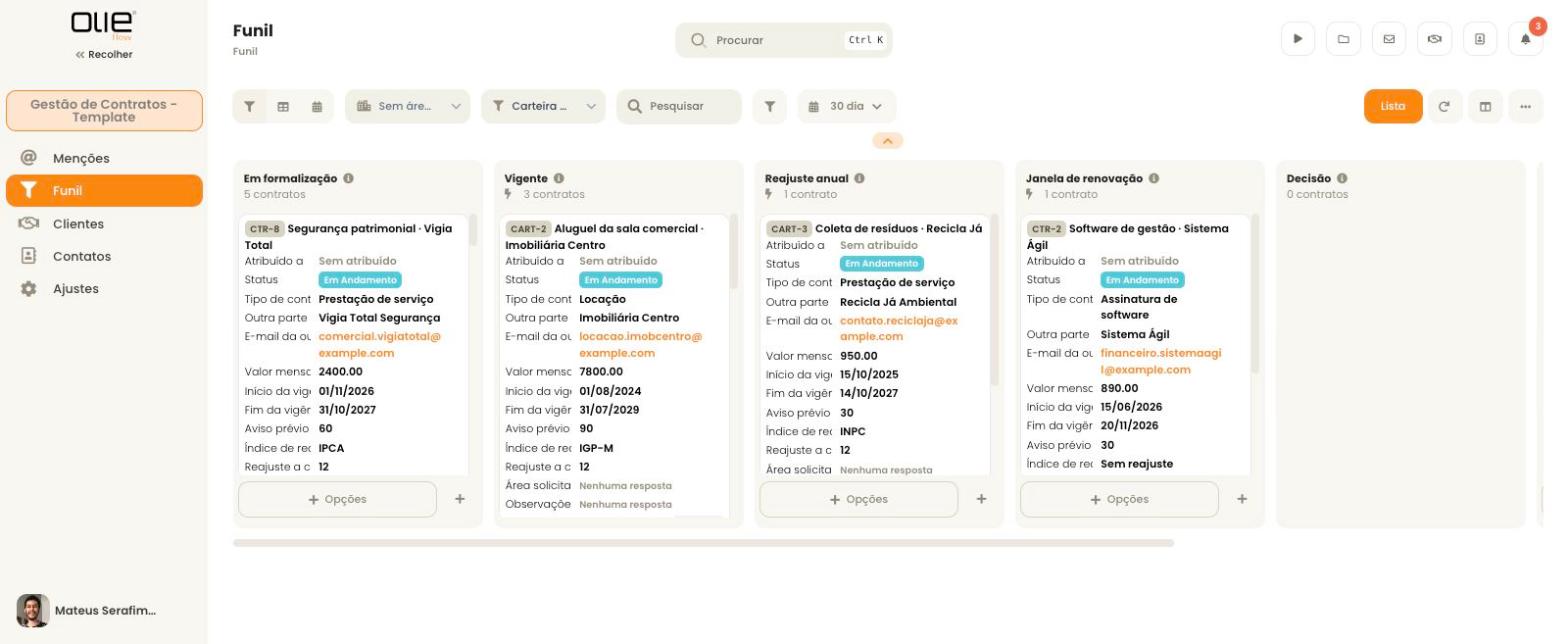Viewport: 1568px width, 644px height.
Task: Click Opções under the Em formalização column
Action: coord(337,499)
